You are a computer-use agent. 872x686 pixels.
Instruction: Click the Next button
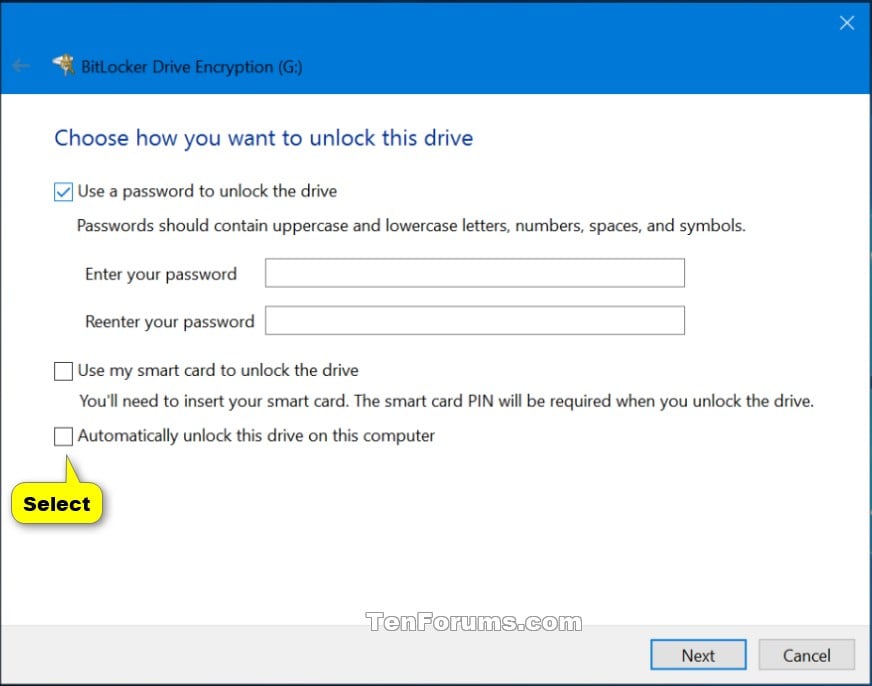pyautogui.click(x=698, y=655)
